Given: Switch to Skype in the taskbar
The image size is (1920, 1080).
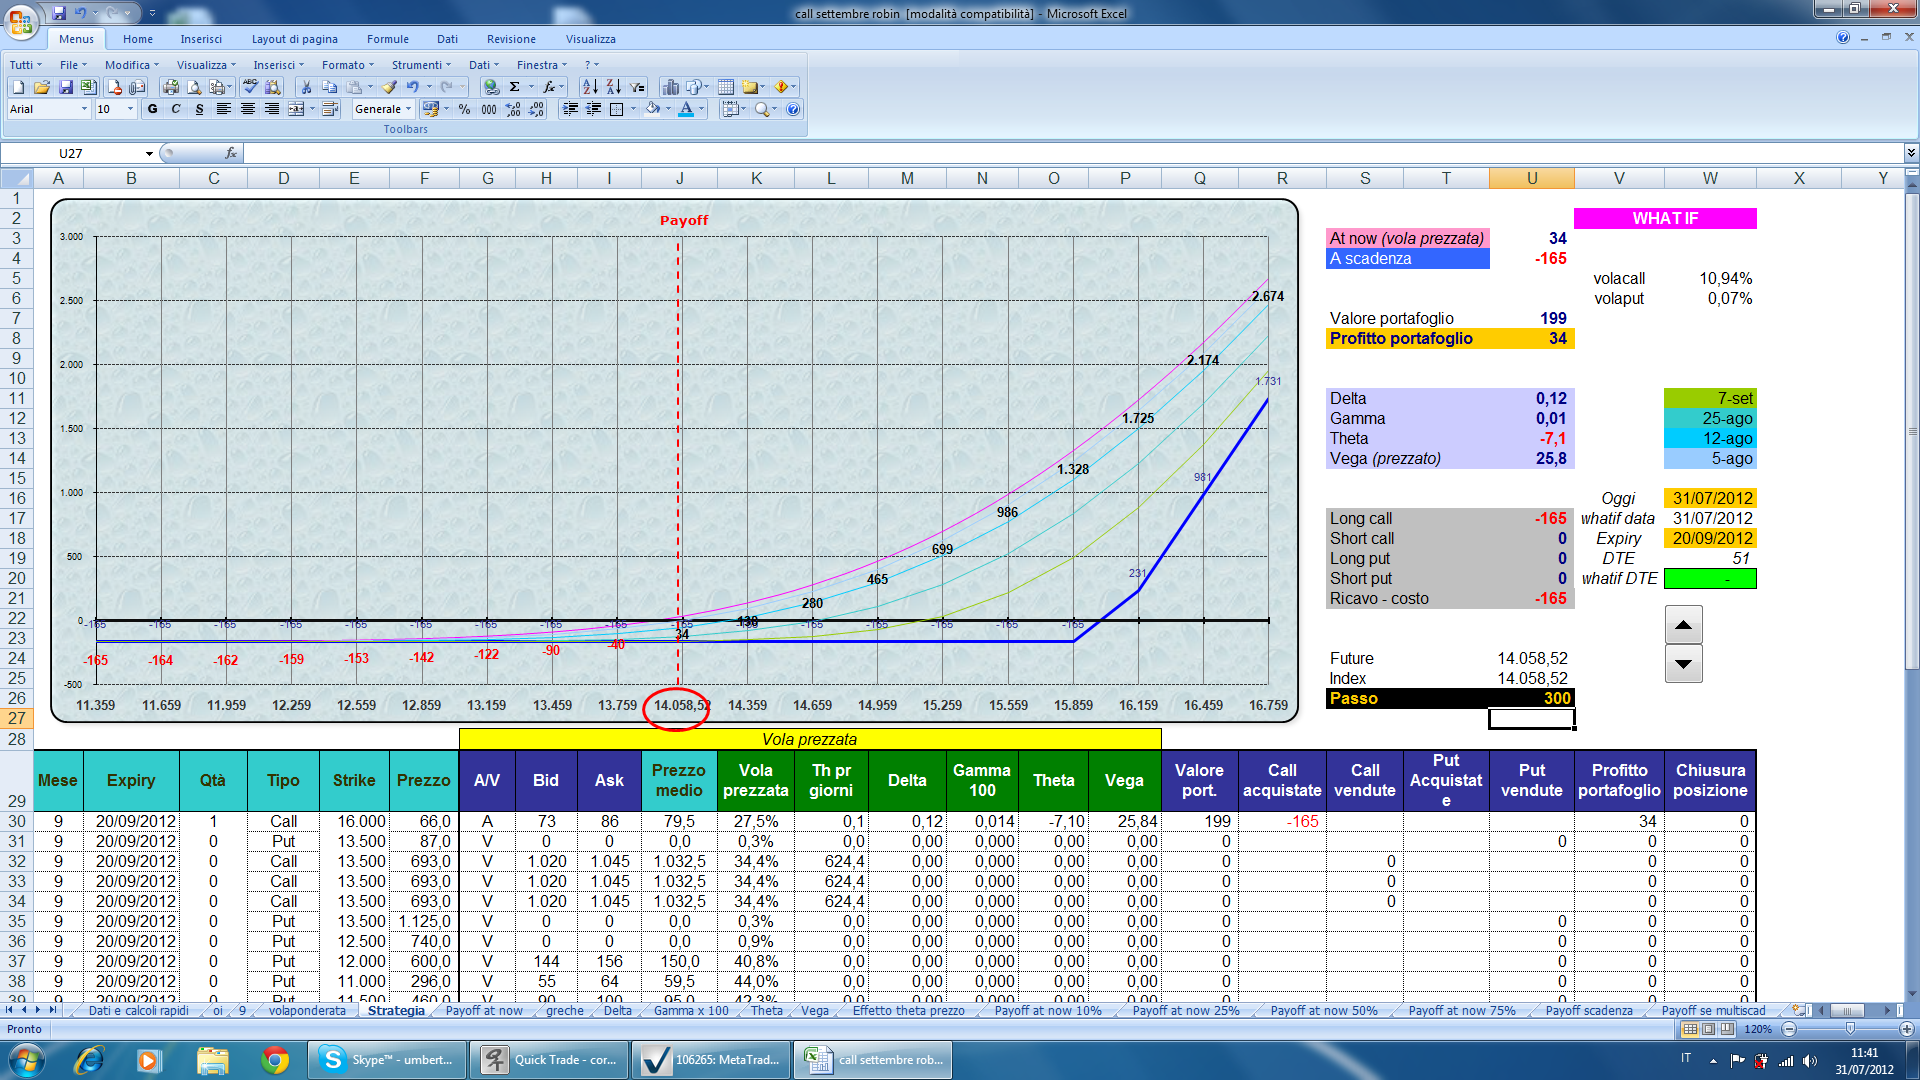Looking at the screenshot, I should [x=388, y=1060].
